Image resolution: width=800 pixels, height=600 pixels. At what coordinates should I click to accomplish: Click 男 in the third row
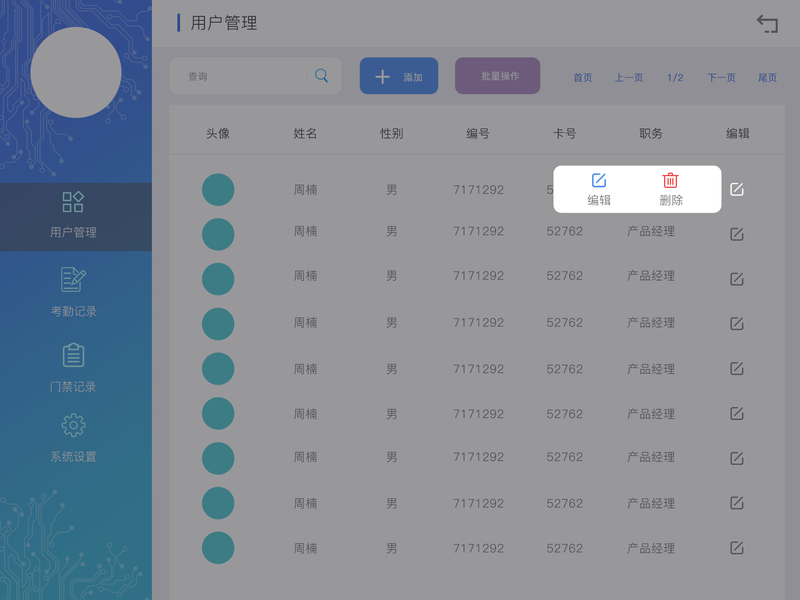point(391,276)
